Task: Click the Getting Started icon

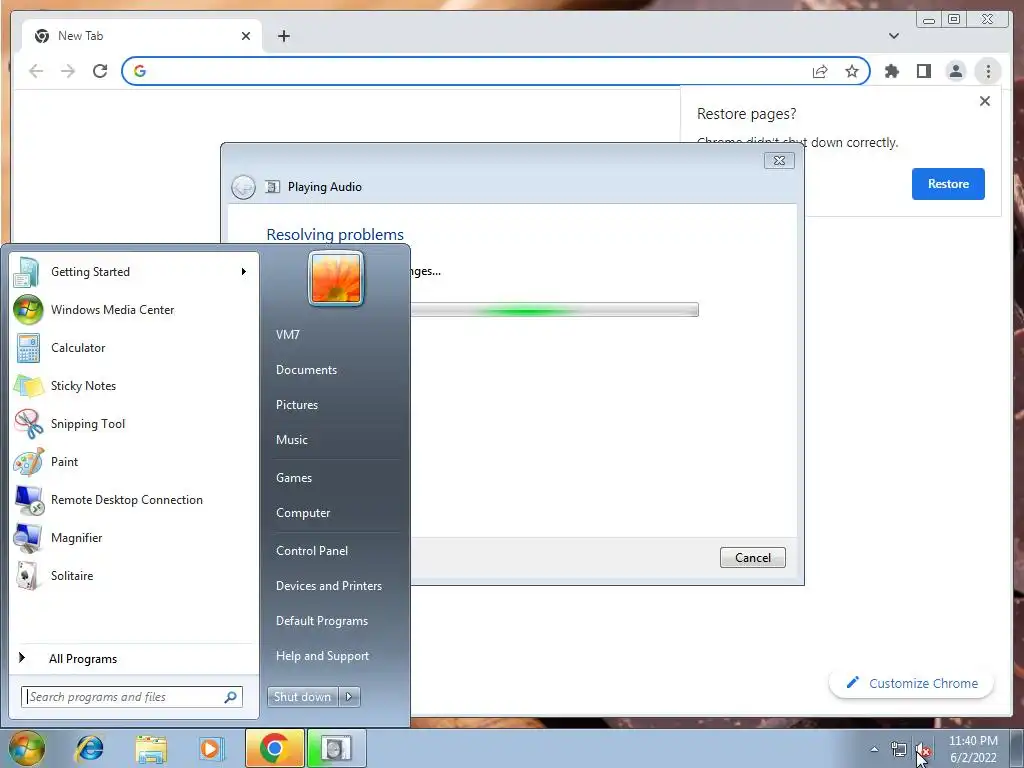Action: pos(28,272)
